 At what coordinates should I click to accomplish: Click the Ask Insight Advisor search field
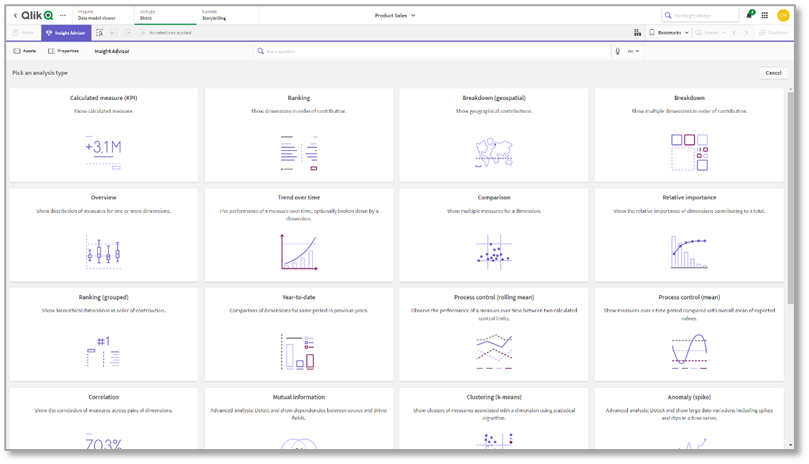[x=700, y=15]
